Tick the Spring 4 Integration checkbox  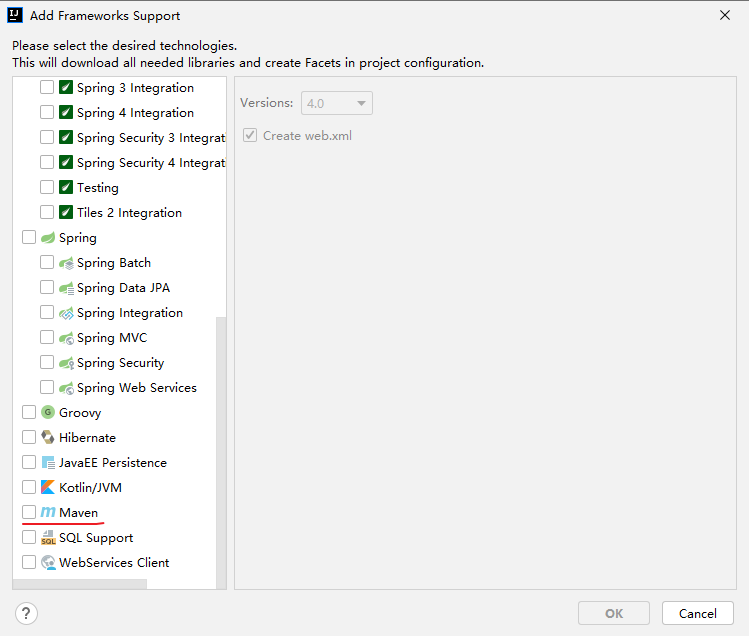[x=47, y=112]
